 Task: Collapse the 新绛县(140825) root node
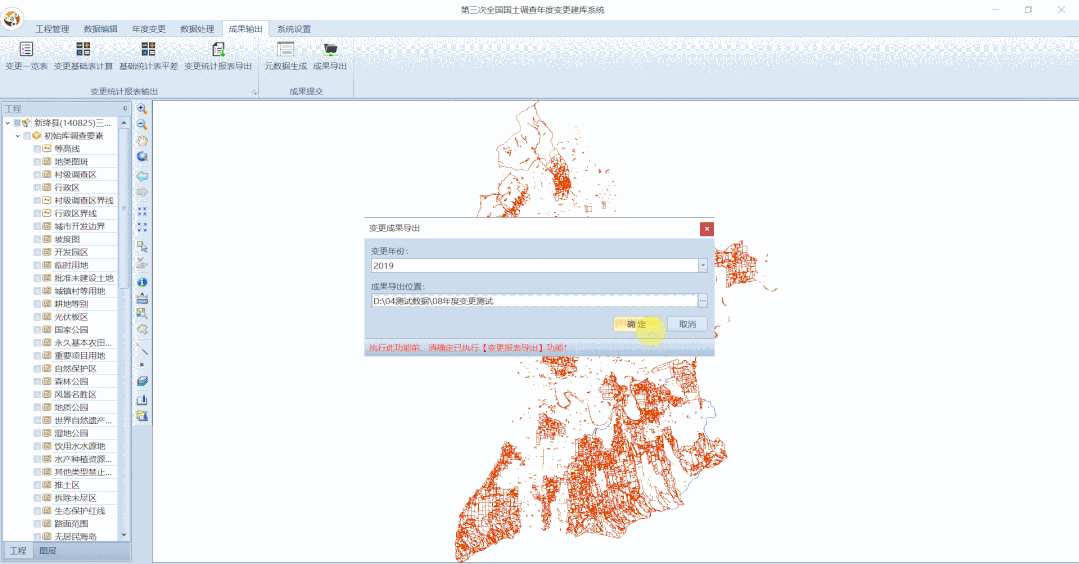(8, 123)
